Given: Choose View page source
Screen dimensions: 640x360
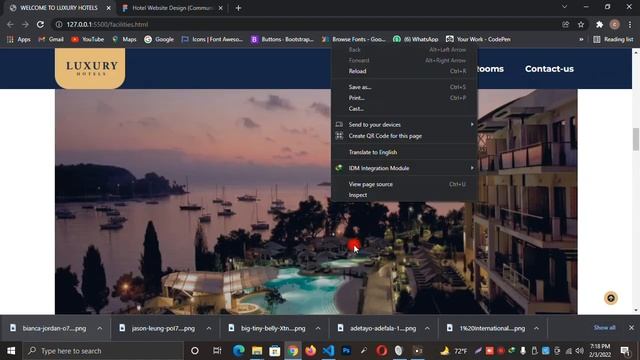Looking at the screenshot, I should [404, 184].
